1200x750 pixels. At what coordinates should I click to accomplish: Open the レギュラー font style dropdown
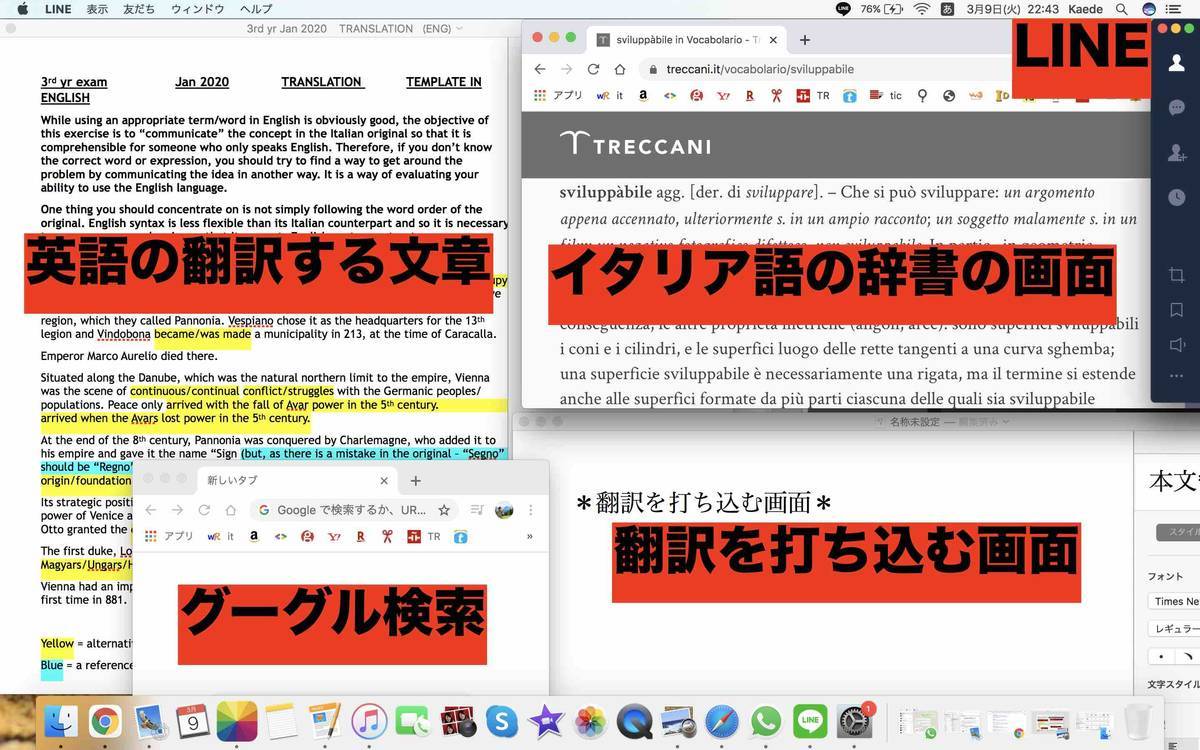pos(1174,629)
